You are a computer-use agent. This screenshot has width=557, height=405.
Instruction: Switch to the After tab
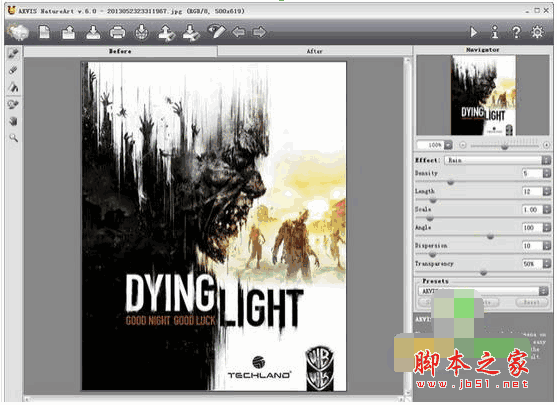coord(315,52)
